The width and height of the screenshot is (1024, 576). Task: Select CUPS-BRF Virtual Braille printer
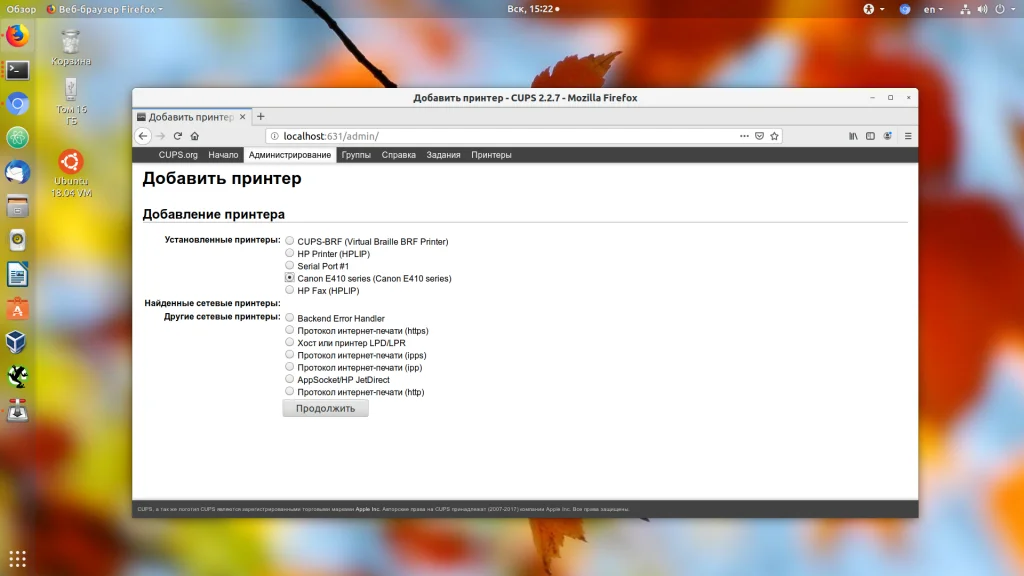(289, 241)
